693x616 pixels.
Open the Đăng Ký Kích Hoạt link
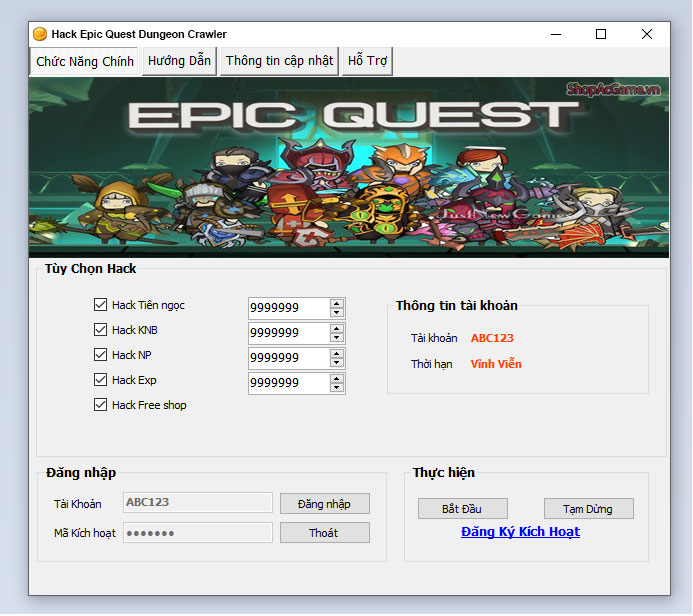pos(520,532)
